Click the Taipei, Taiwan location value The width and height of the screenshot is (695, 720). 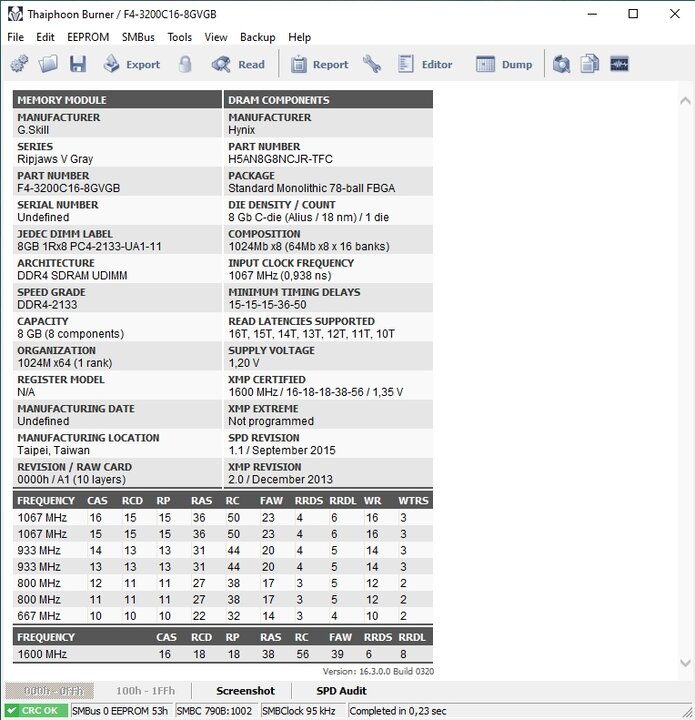click(x=53, y=450)
